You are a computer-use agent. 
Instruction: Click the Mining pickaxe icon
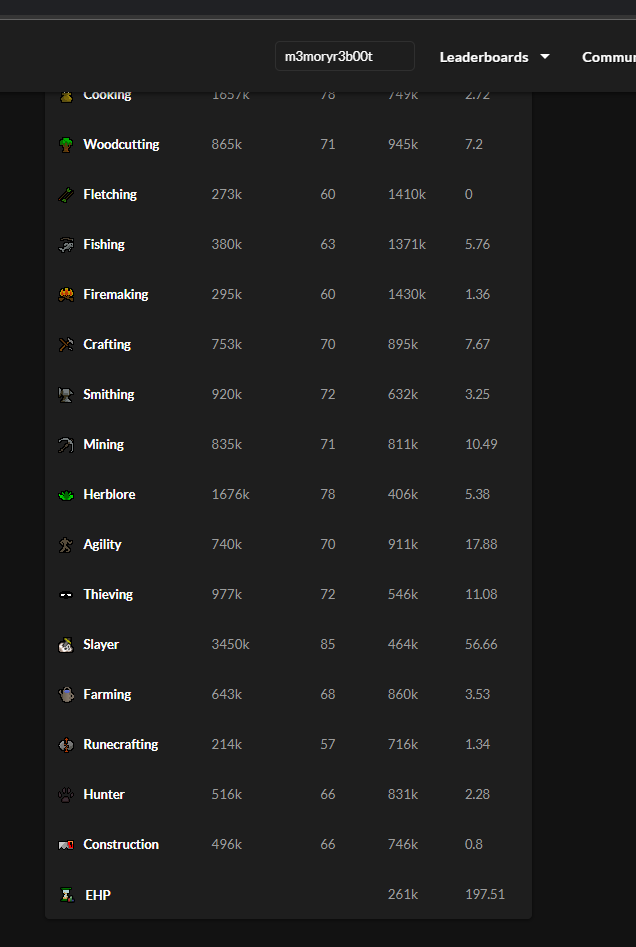pyautogui.click(x=66, y=445)
